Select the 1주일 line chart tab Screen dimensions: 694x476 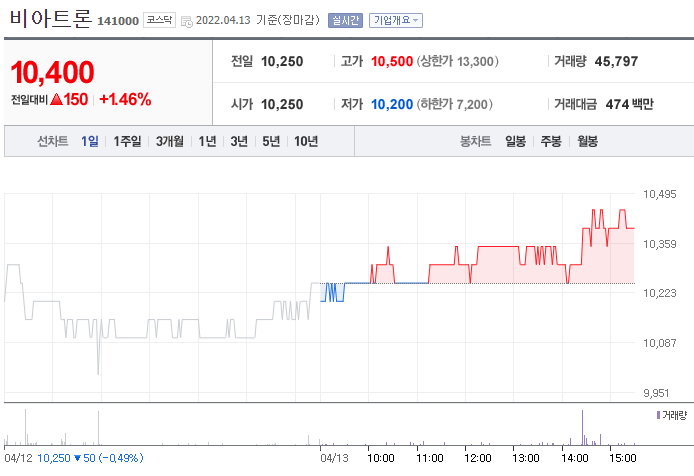[127, 141]
